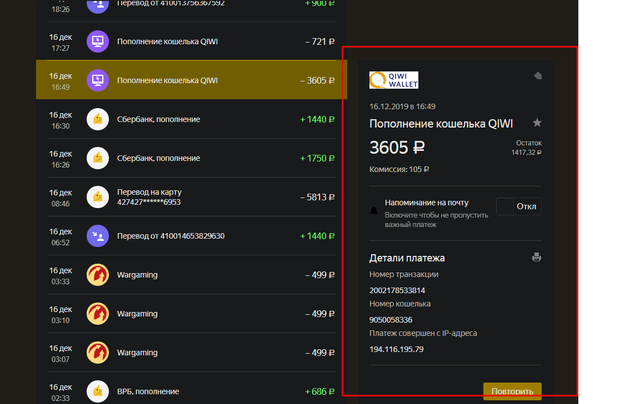Open Перевод от 410014653829630 entry
Screen dimensions: 640x404
click(x=191, y=236)
